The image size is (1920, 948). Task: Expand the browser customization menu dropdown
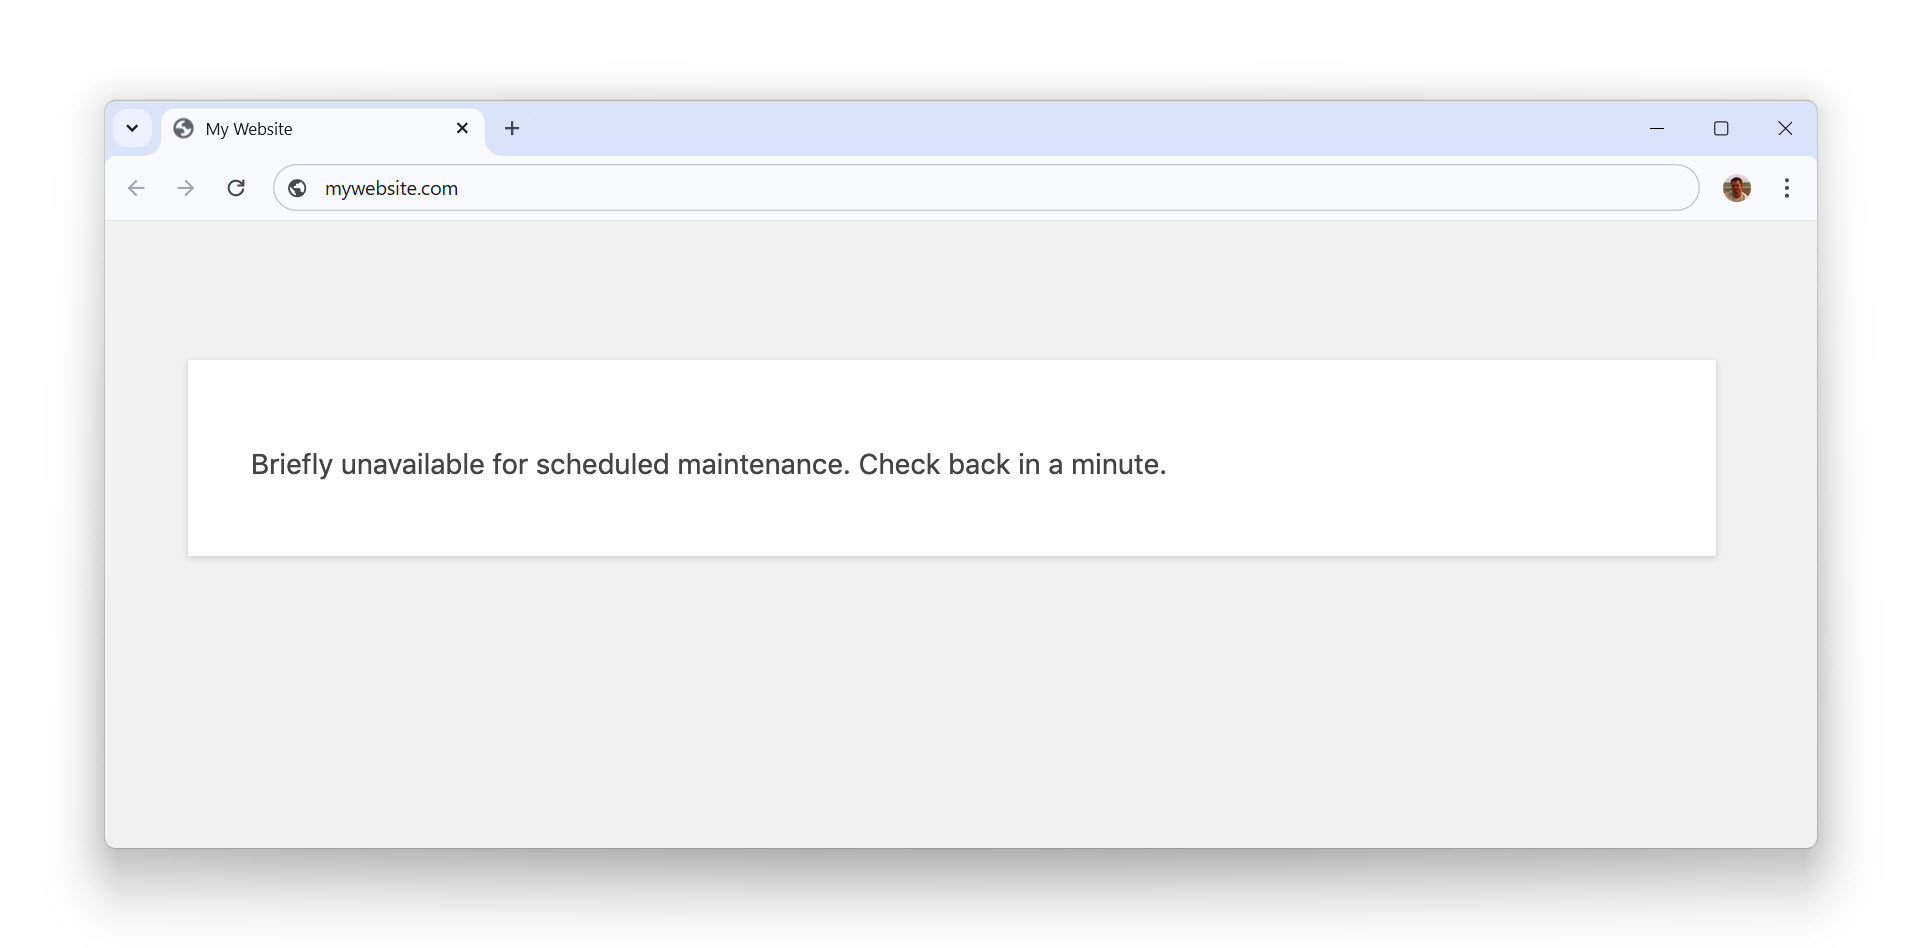(x=133, y=128)
